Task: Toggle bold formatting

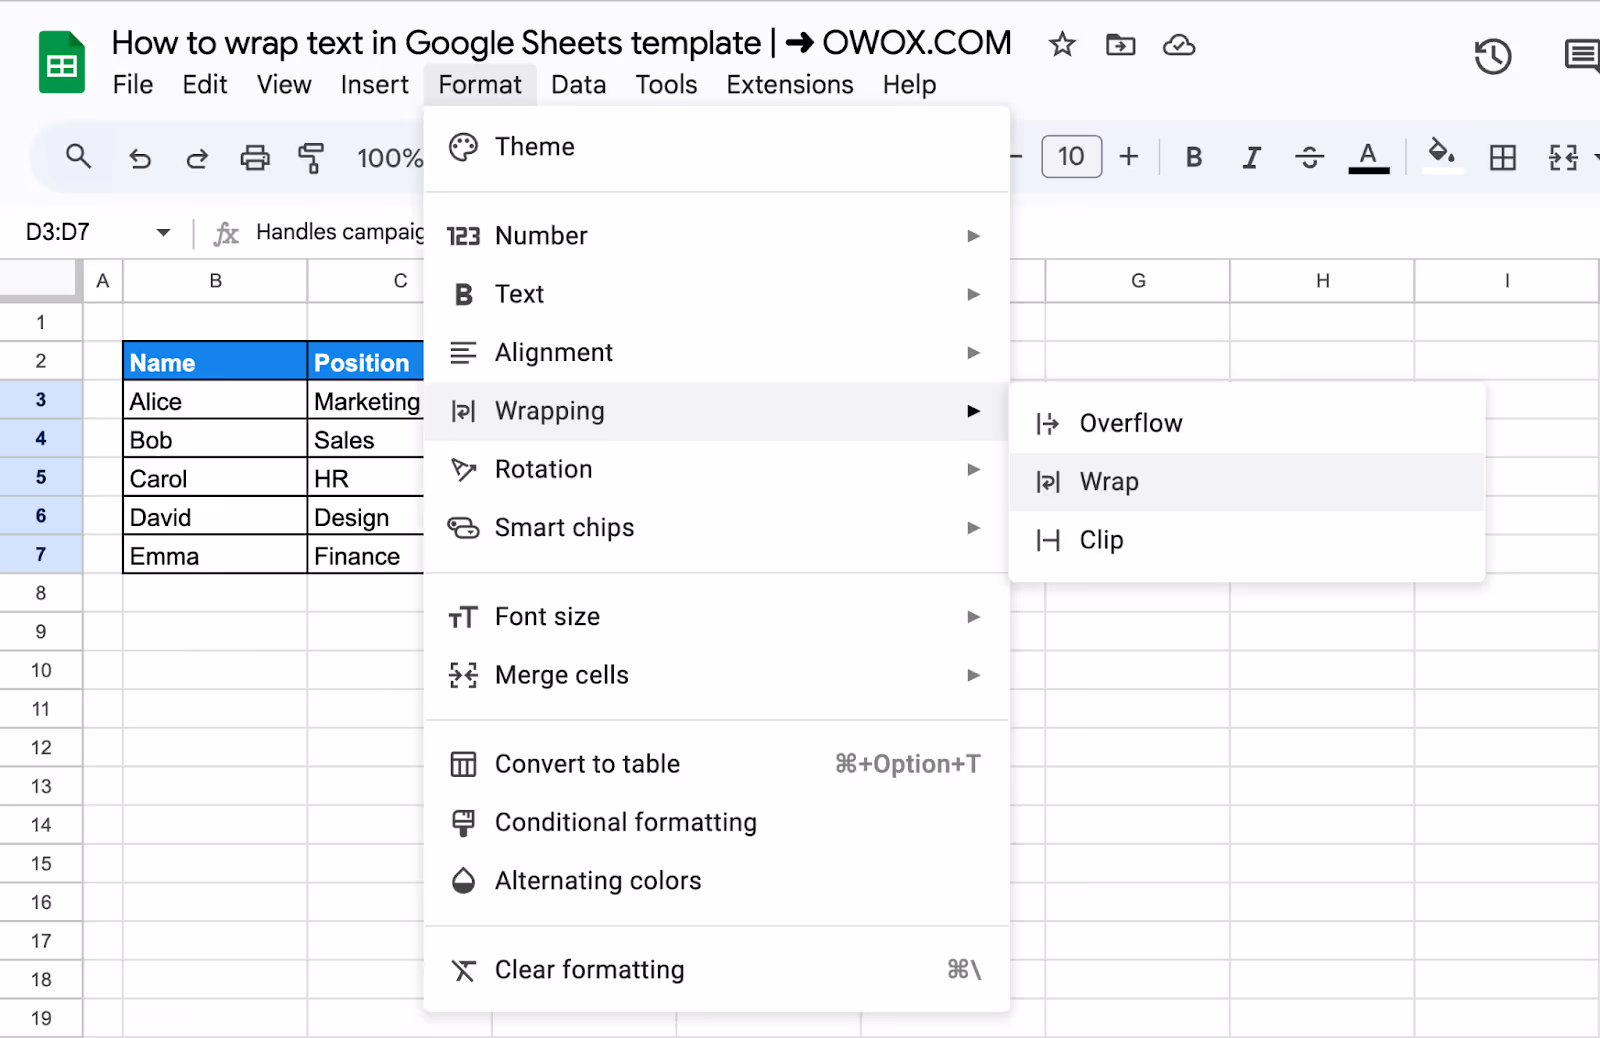Action: tap(1193, 157)
